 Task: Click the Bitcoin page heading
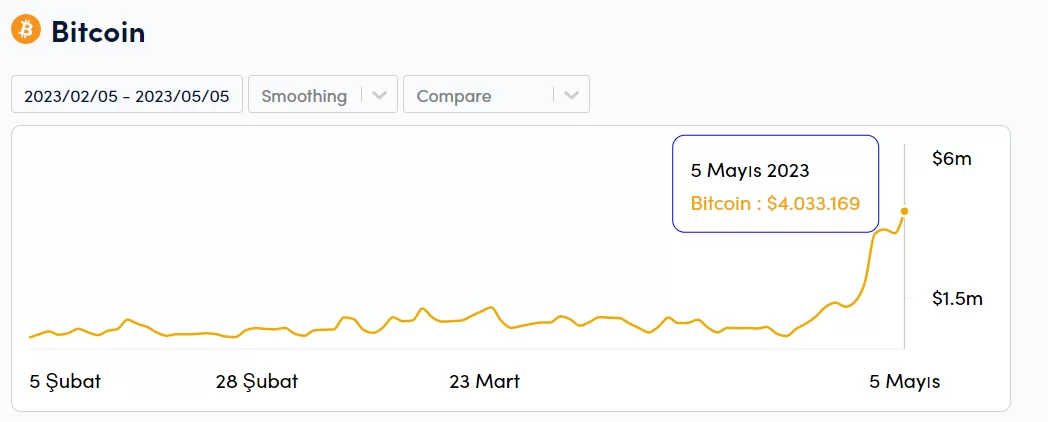(98, 31)
